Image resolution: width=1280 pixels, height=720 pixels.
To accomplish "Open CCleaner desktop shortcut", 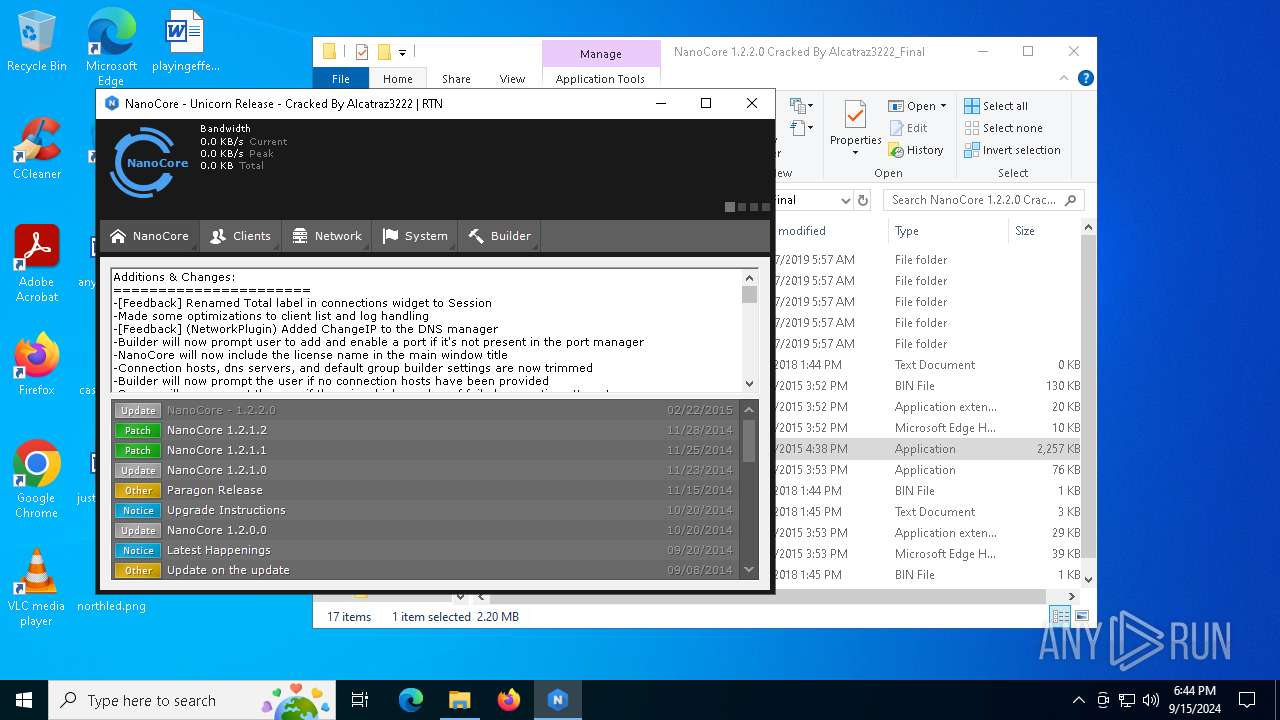I will point(37,148).
